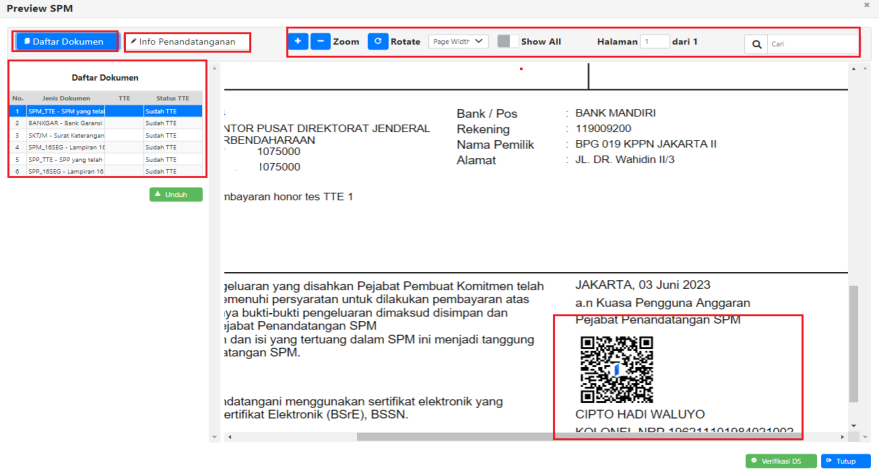Open the Info Penandatanganan tab
The height and width of the screenshot is (473, 879).
(x=187, y=42)
